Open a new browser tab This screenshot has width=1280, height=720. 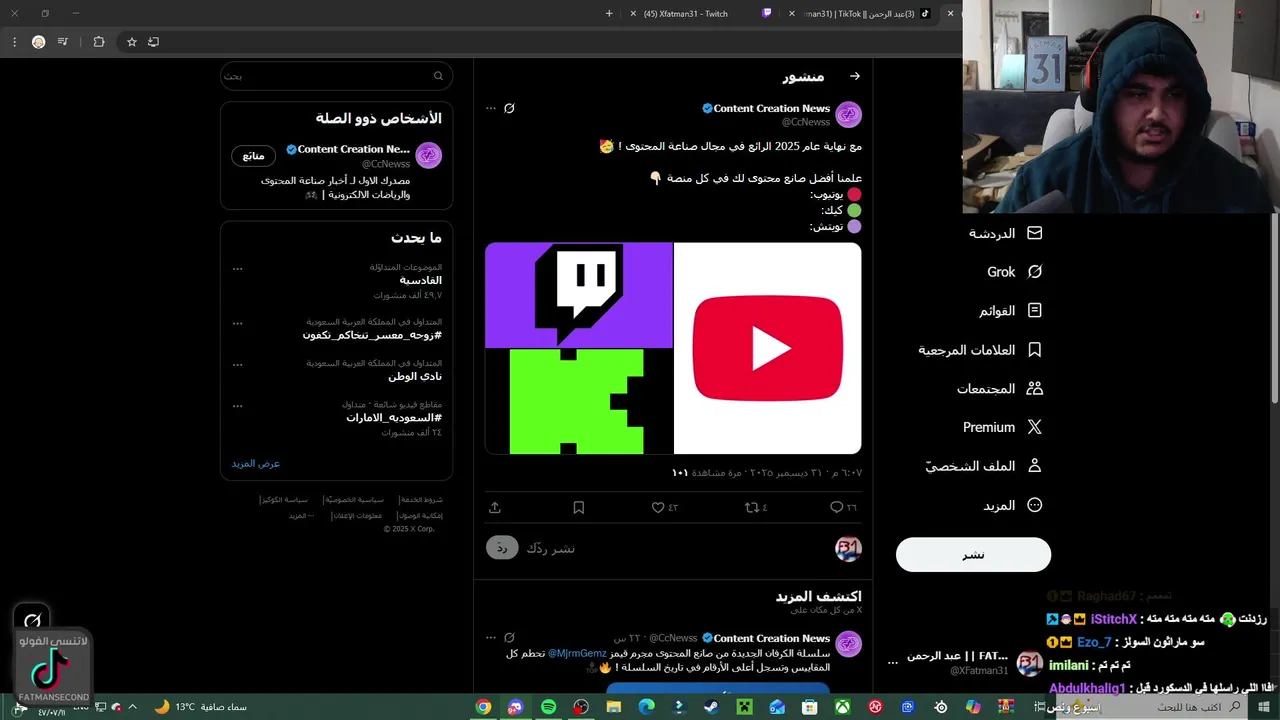609,14
